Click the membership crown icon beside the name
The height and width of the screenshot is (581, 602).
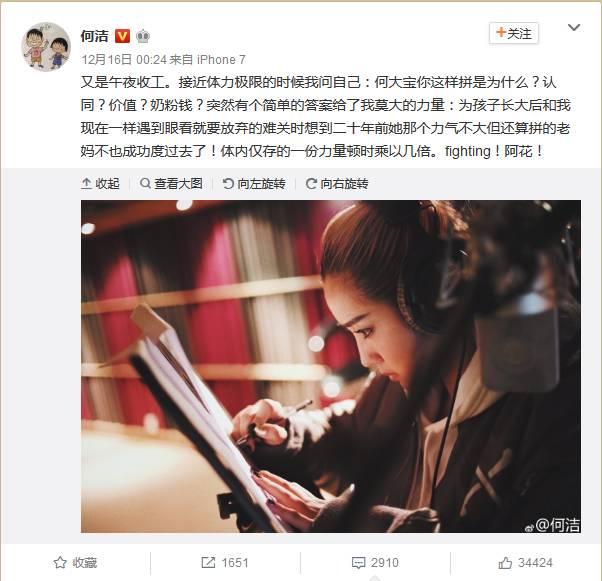(x=143, y=36)
